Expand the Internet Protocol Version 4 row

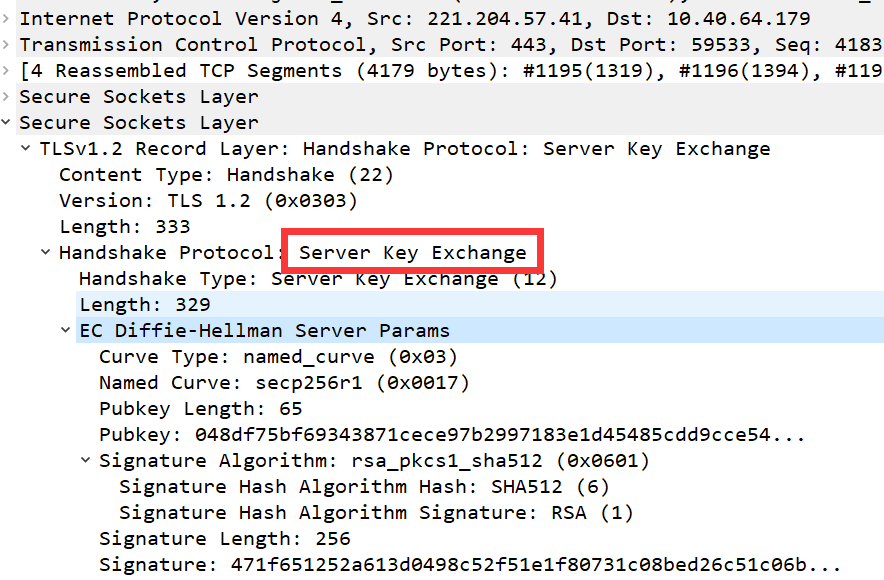coord(6,19)
